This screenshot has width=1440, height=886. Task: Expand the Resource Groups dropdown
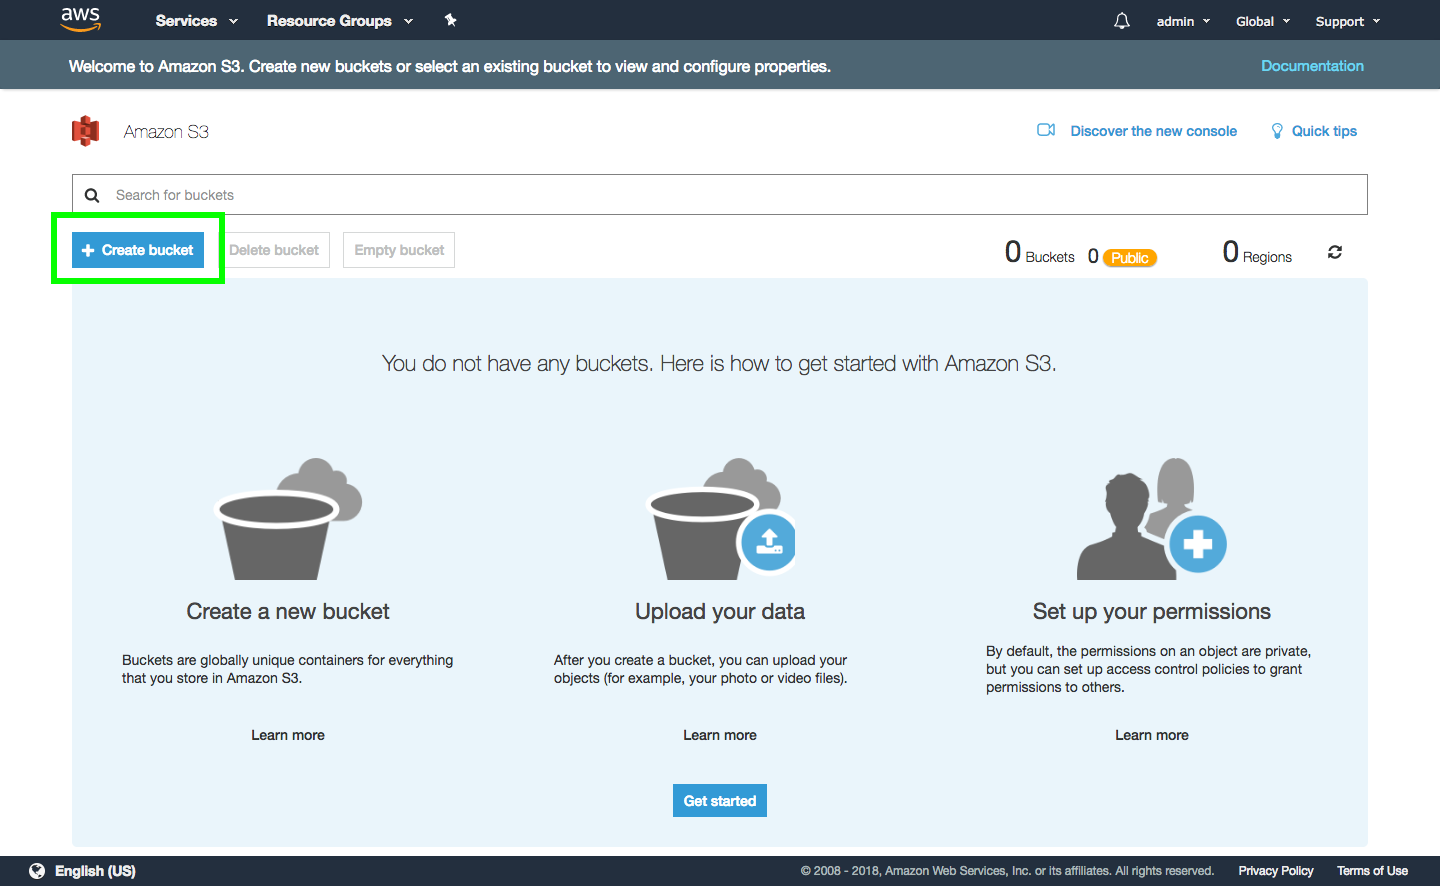(339, 21)
